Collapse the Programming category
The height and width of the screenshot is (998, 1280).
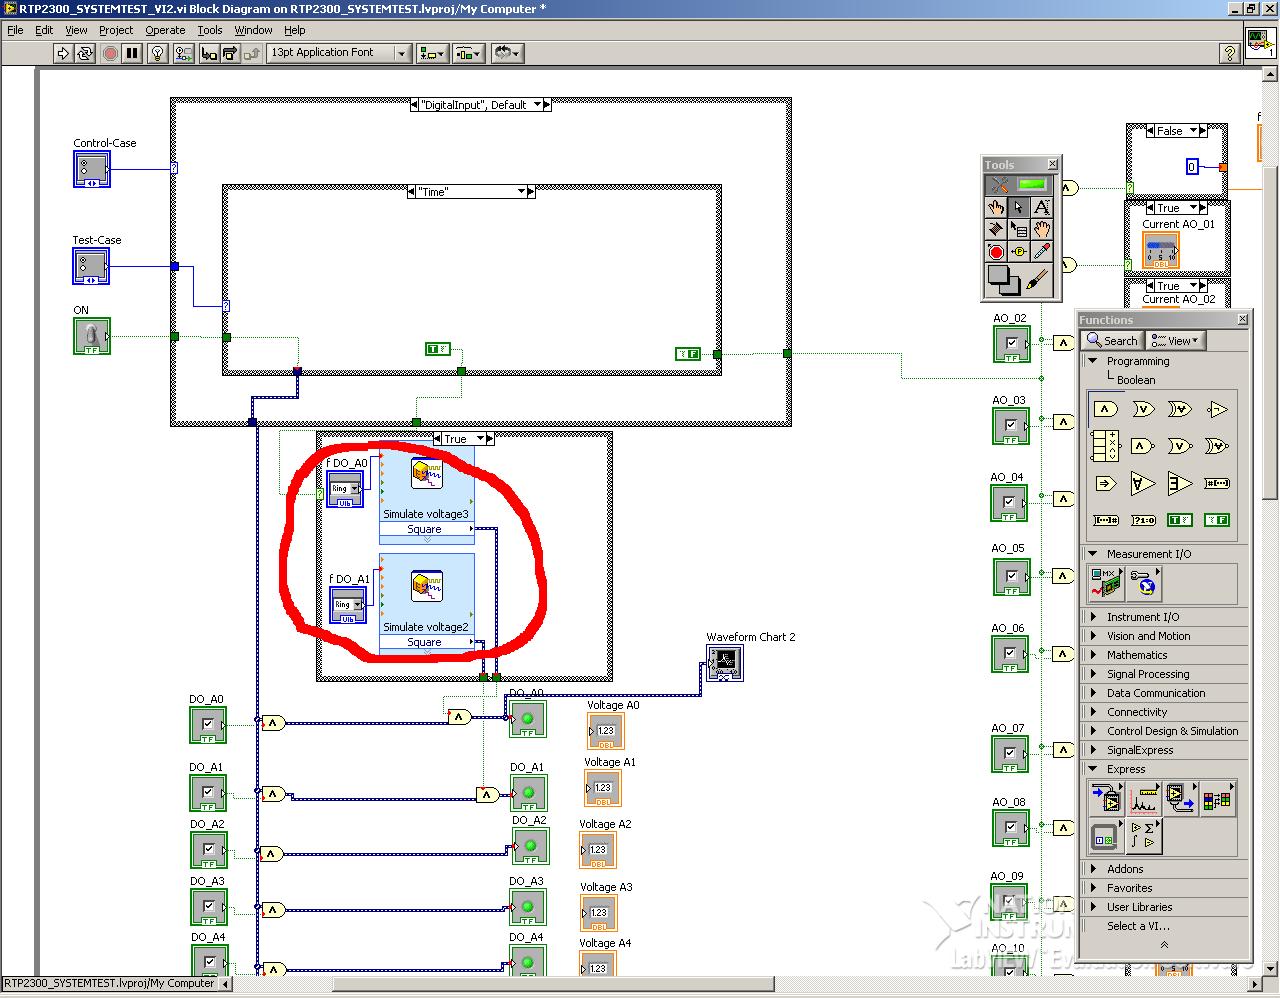[x=1093, y=361]
